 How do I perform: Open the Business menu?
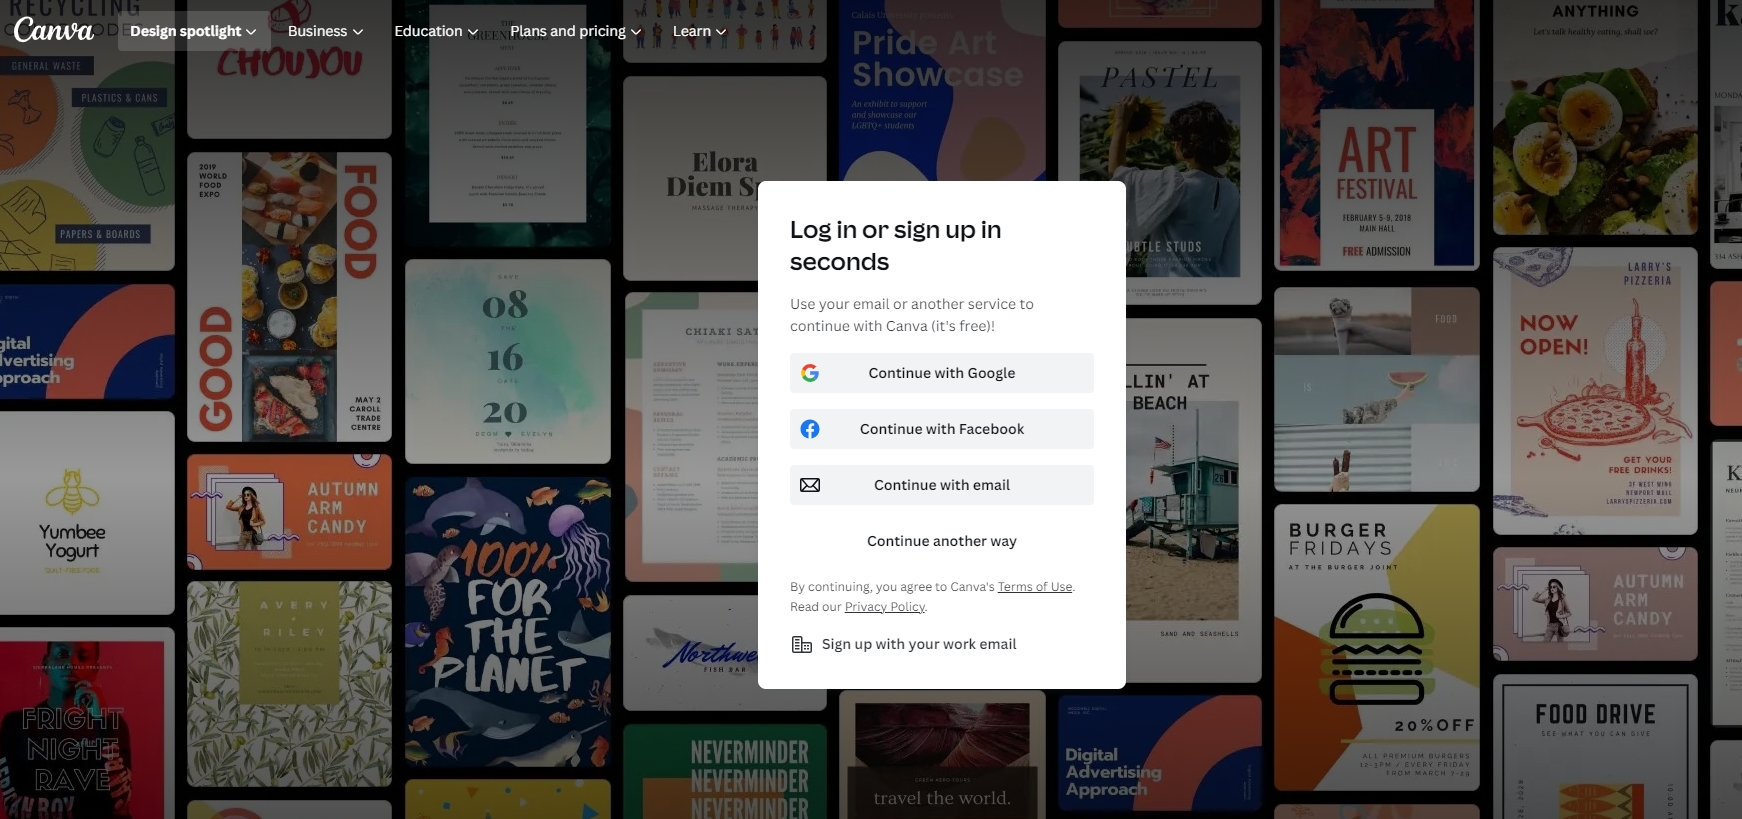325,31
